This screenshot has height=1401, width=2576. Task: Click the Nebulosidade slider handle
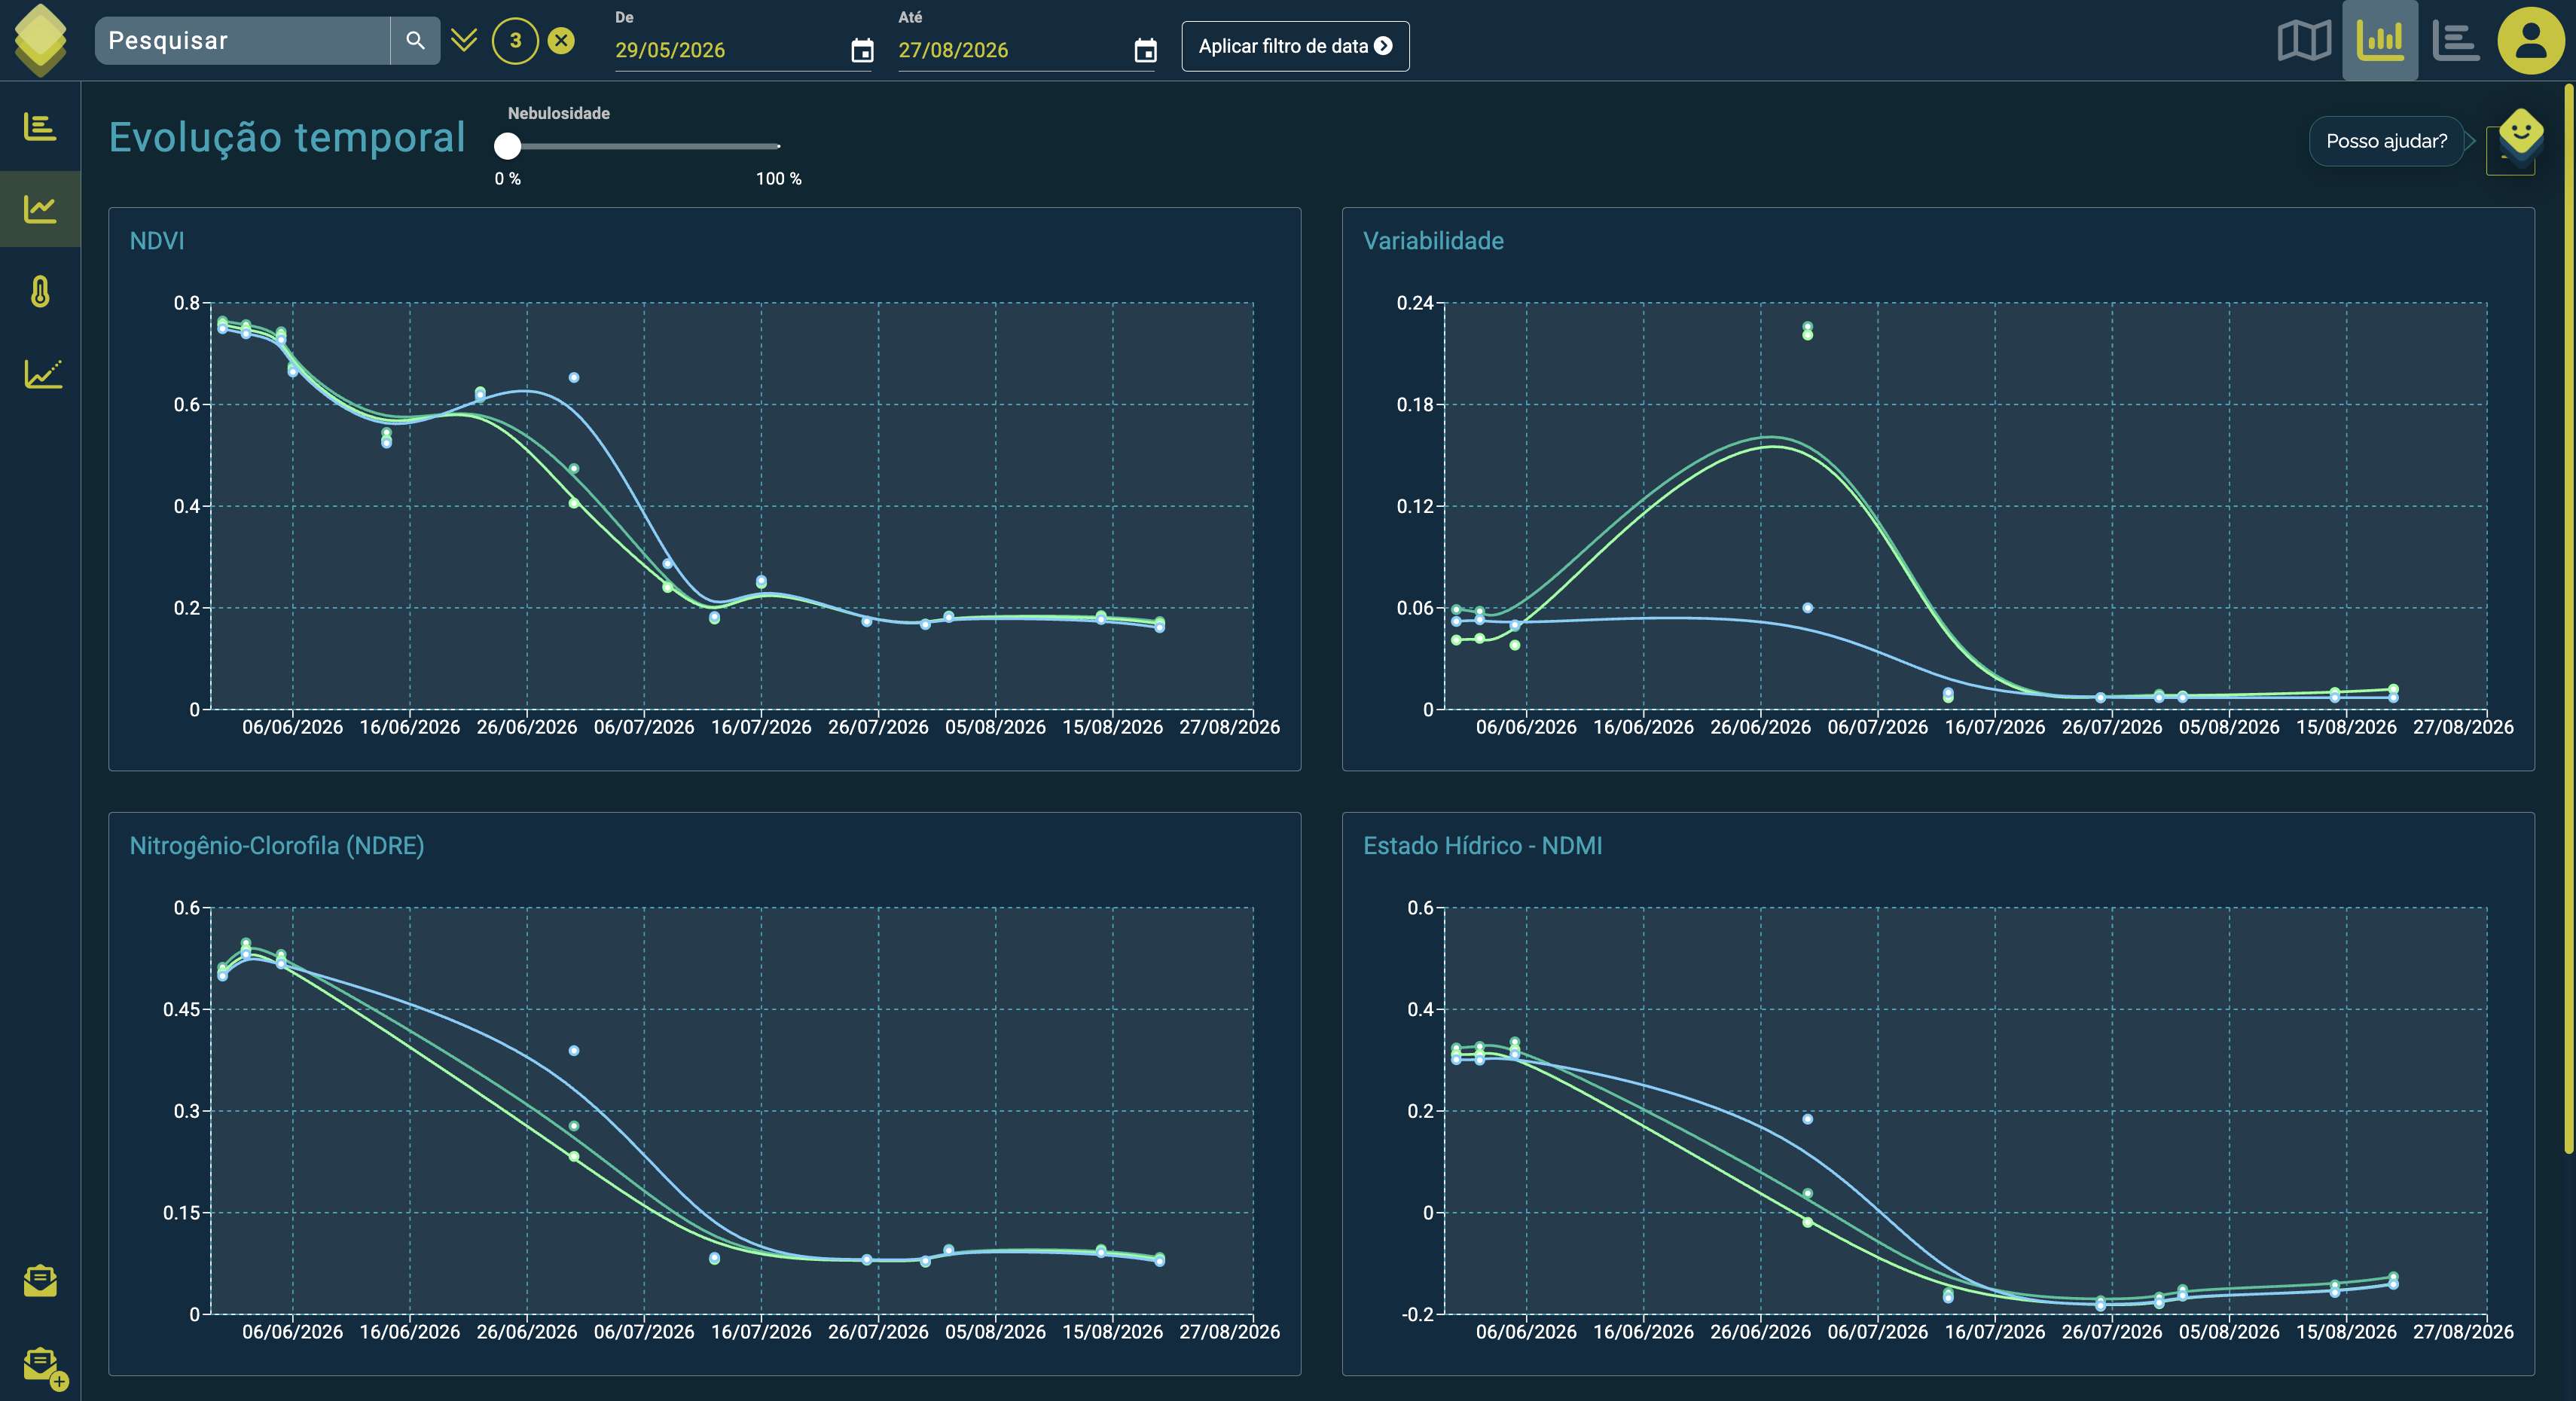pyautogui.click(x=508, y=146)
